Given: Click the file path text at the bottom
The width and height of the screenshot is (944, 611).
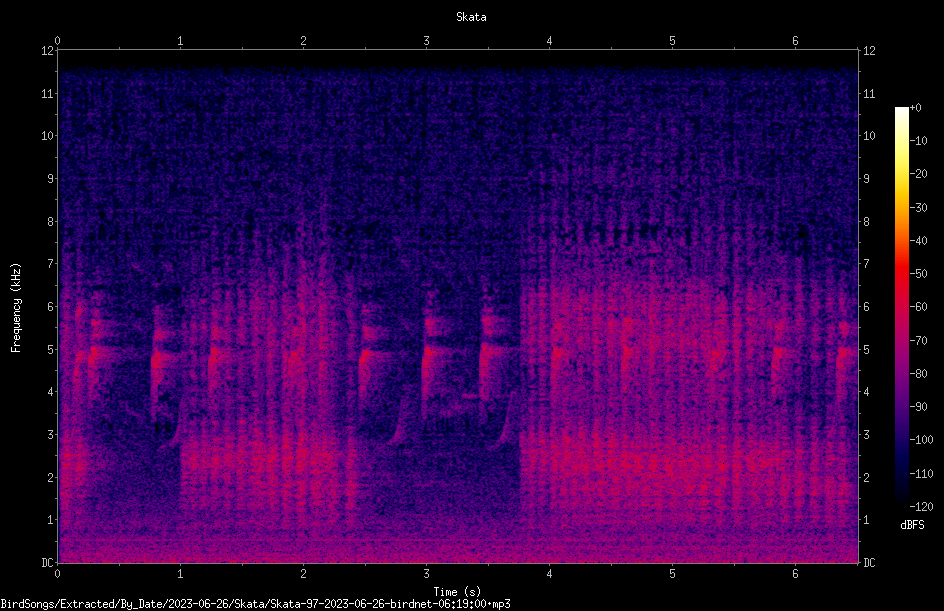Looking at the screenshot, I should pyautogui.click(x=255, y=604).
